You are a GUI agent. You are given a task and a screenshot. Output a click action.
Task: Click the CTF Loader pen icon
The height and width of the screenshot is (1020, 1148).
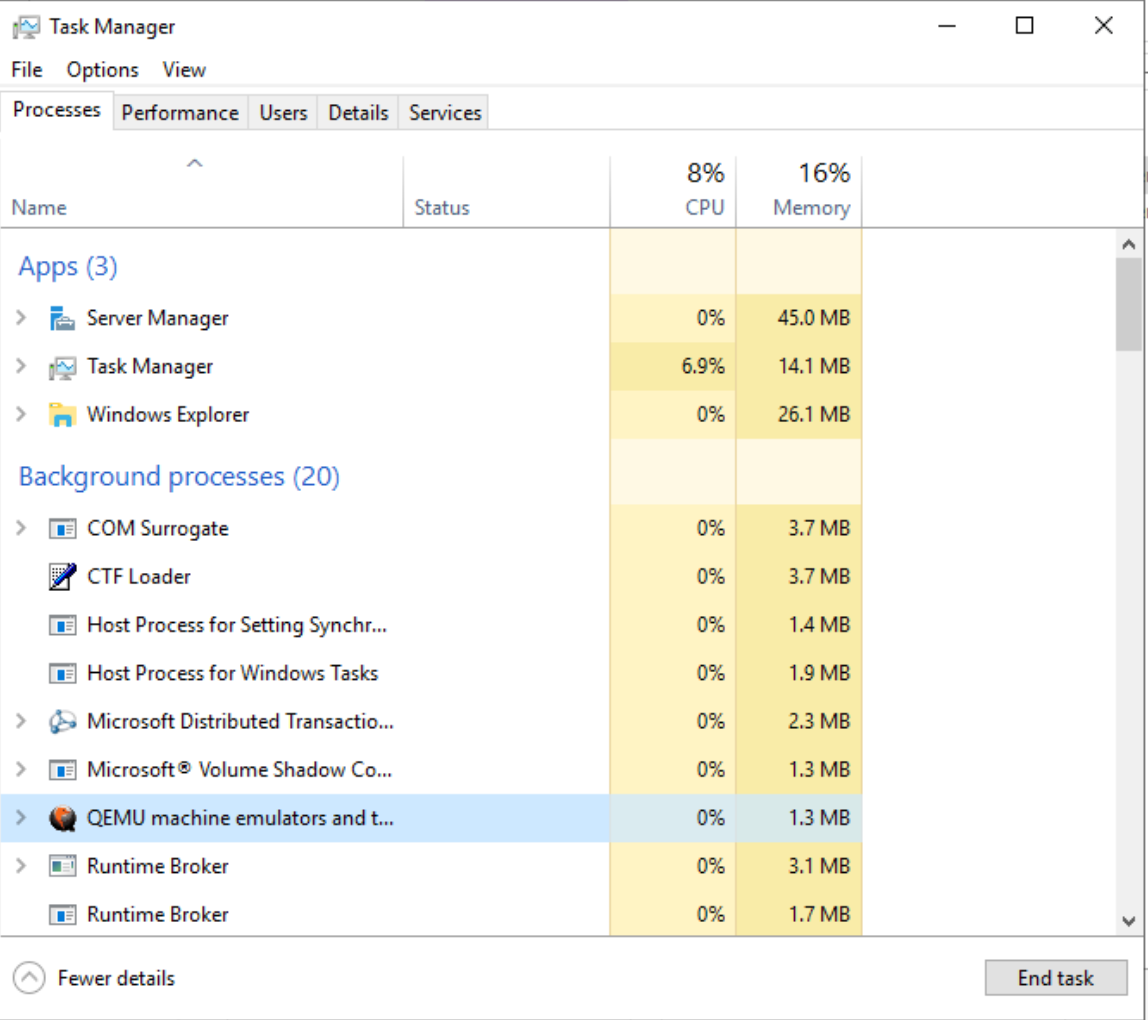coord(62,577)
